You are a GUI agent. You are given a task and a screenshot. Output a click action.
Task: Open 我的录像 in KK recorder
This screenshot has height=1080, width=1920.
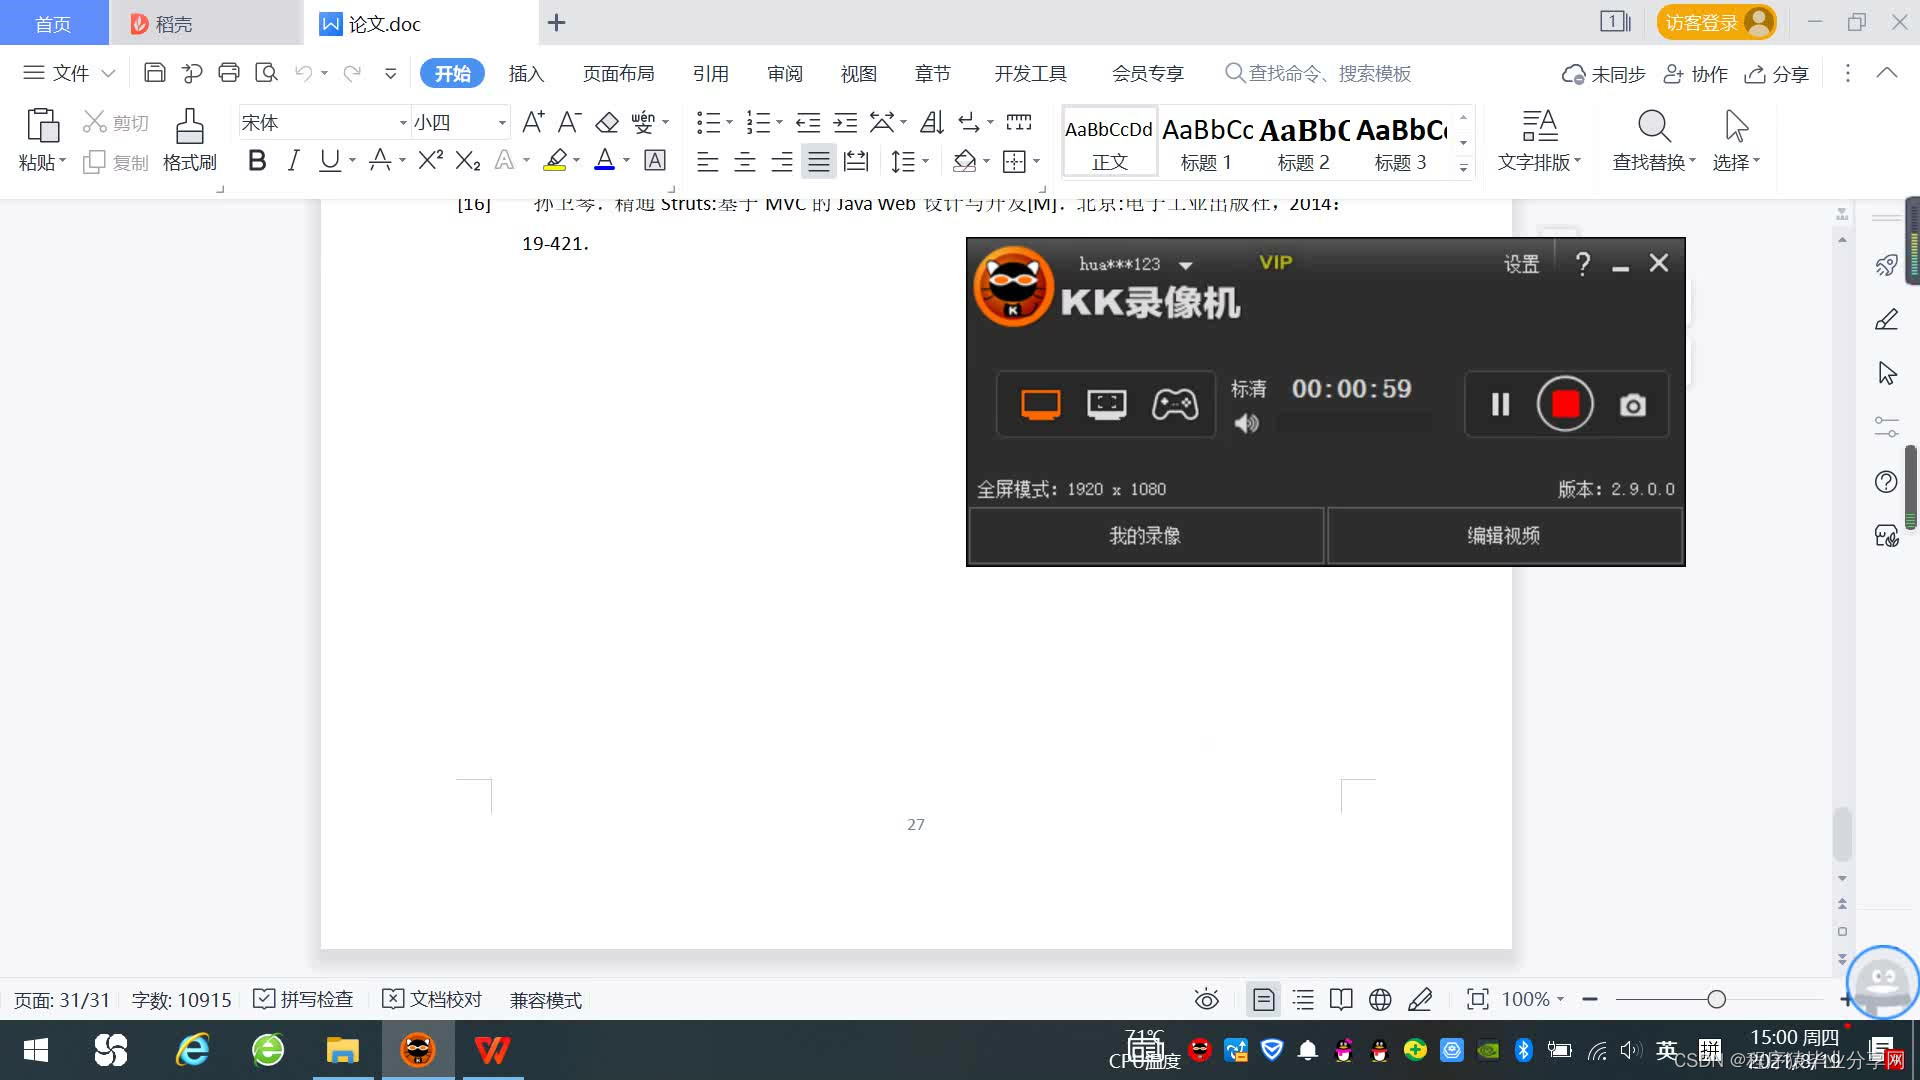point(1145,536)
